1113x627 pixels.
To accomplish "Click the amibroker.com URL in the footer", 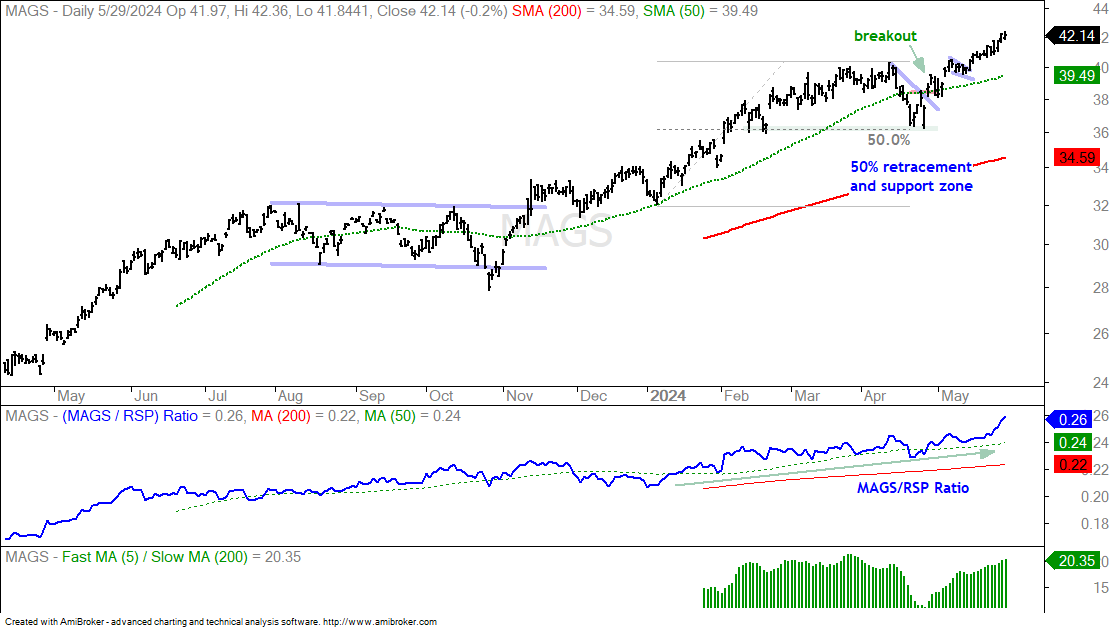I will [x=380, y=621].
